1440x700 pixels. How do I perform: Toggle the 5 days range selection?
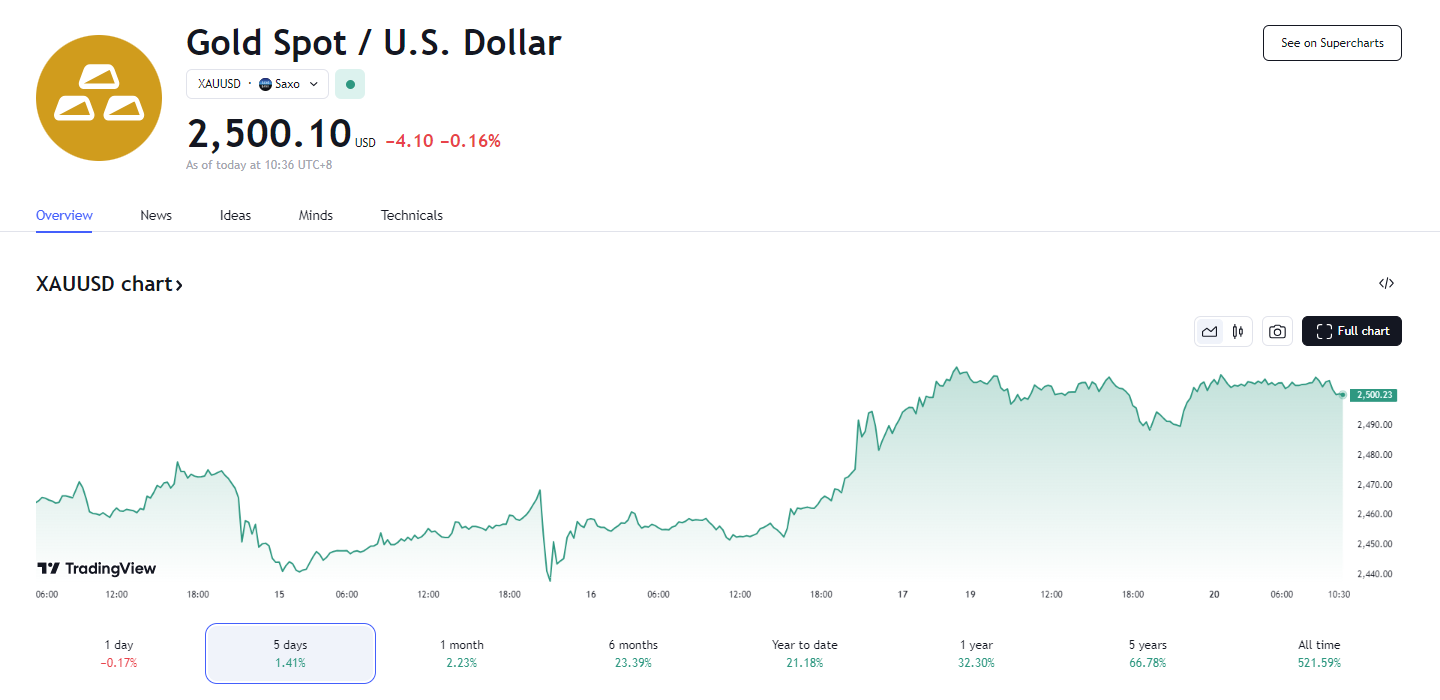coord(290,653)
